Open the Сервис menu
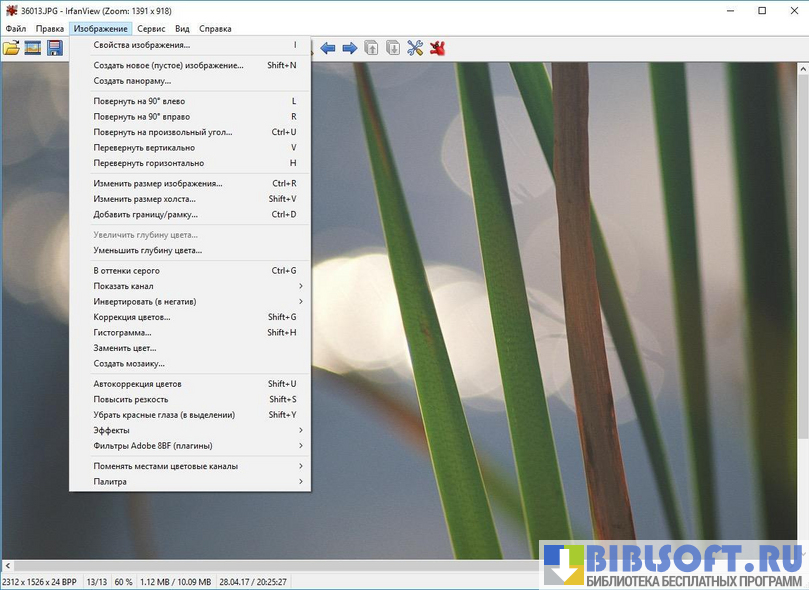This screenshot has height=590, width=809. [x=151, y=29]
